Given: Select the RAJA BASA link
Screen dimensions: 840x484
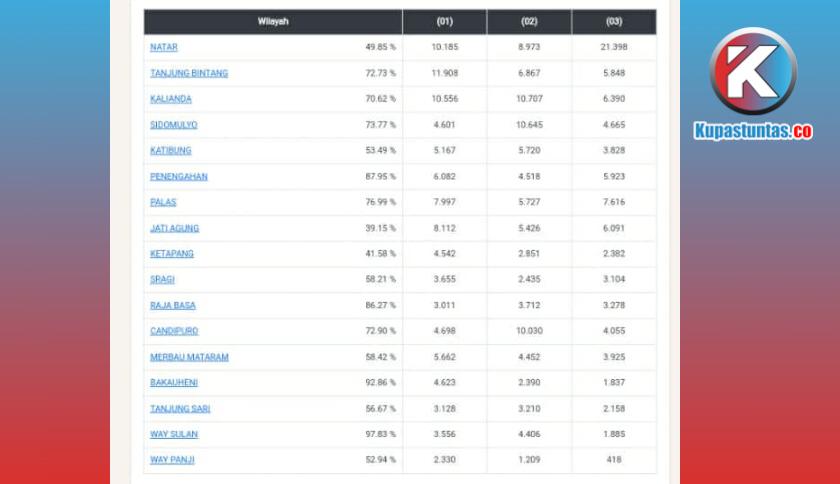Looking at the screenshot, I should pyautogui.click(x=172, y=305).
